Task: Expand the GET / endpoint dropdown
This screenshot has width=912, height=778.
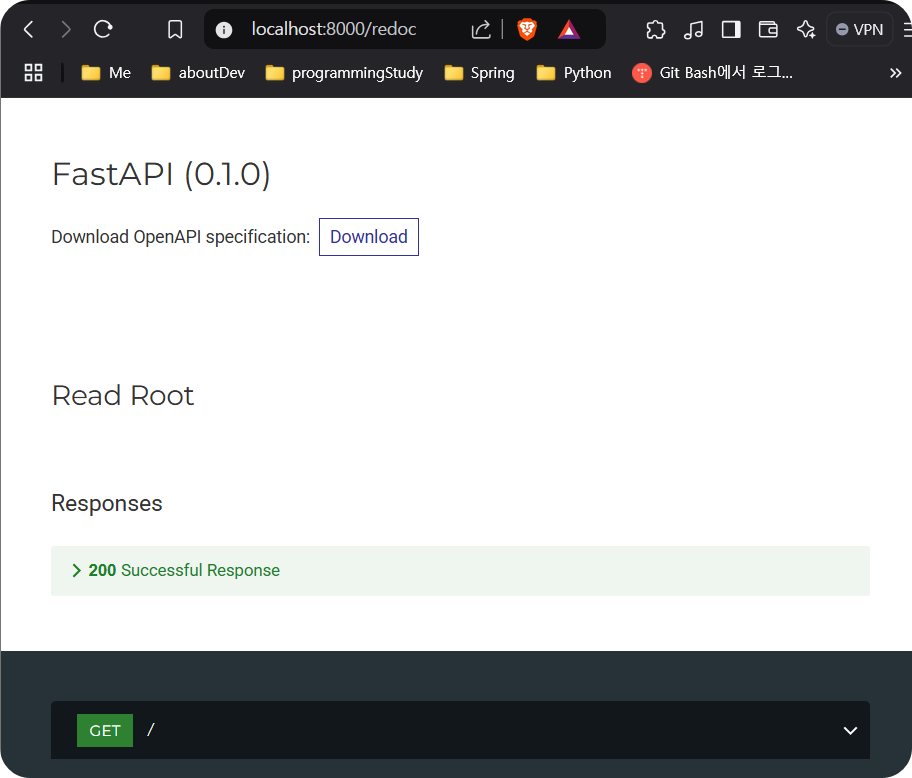Action: (850, 730)
